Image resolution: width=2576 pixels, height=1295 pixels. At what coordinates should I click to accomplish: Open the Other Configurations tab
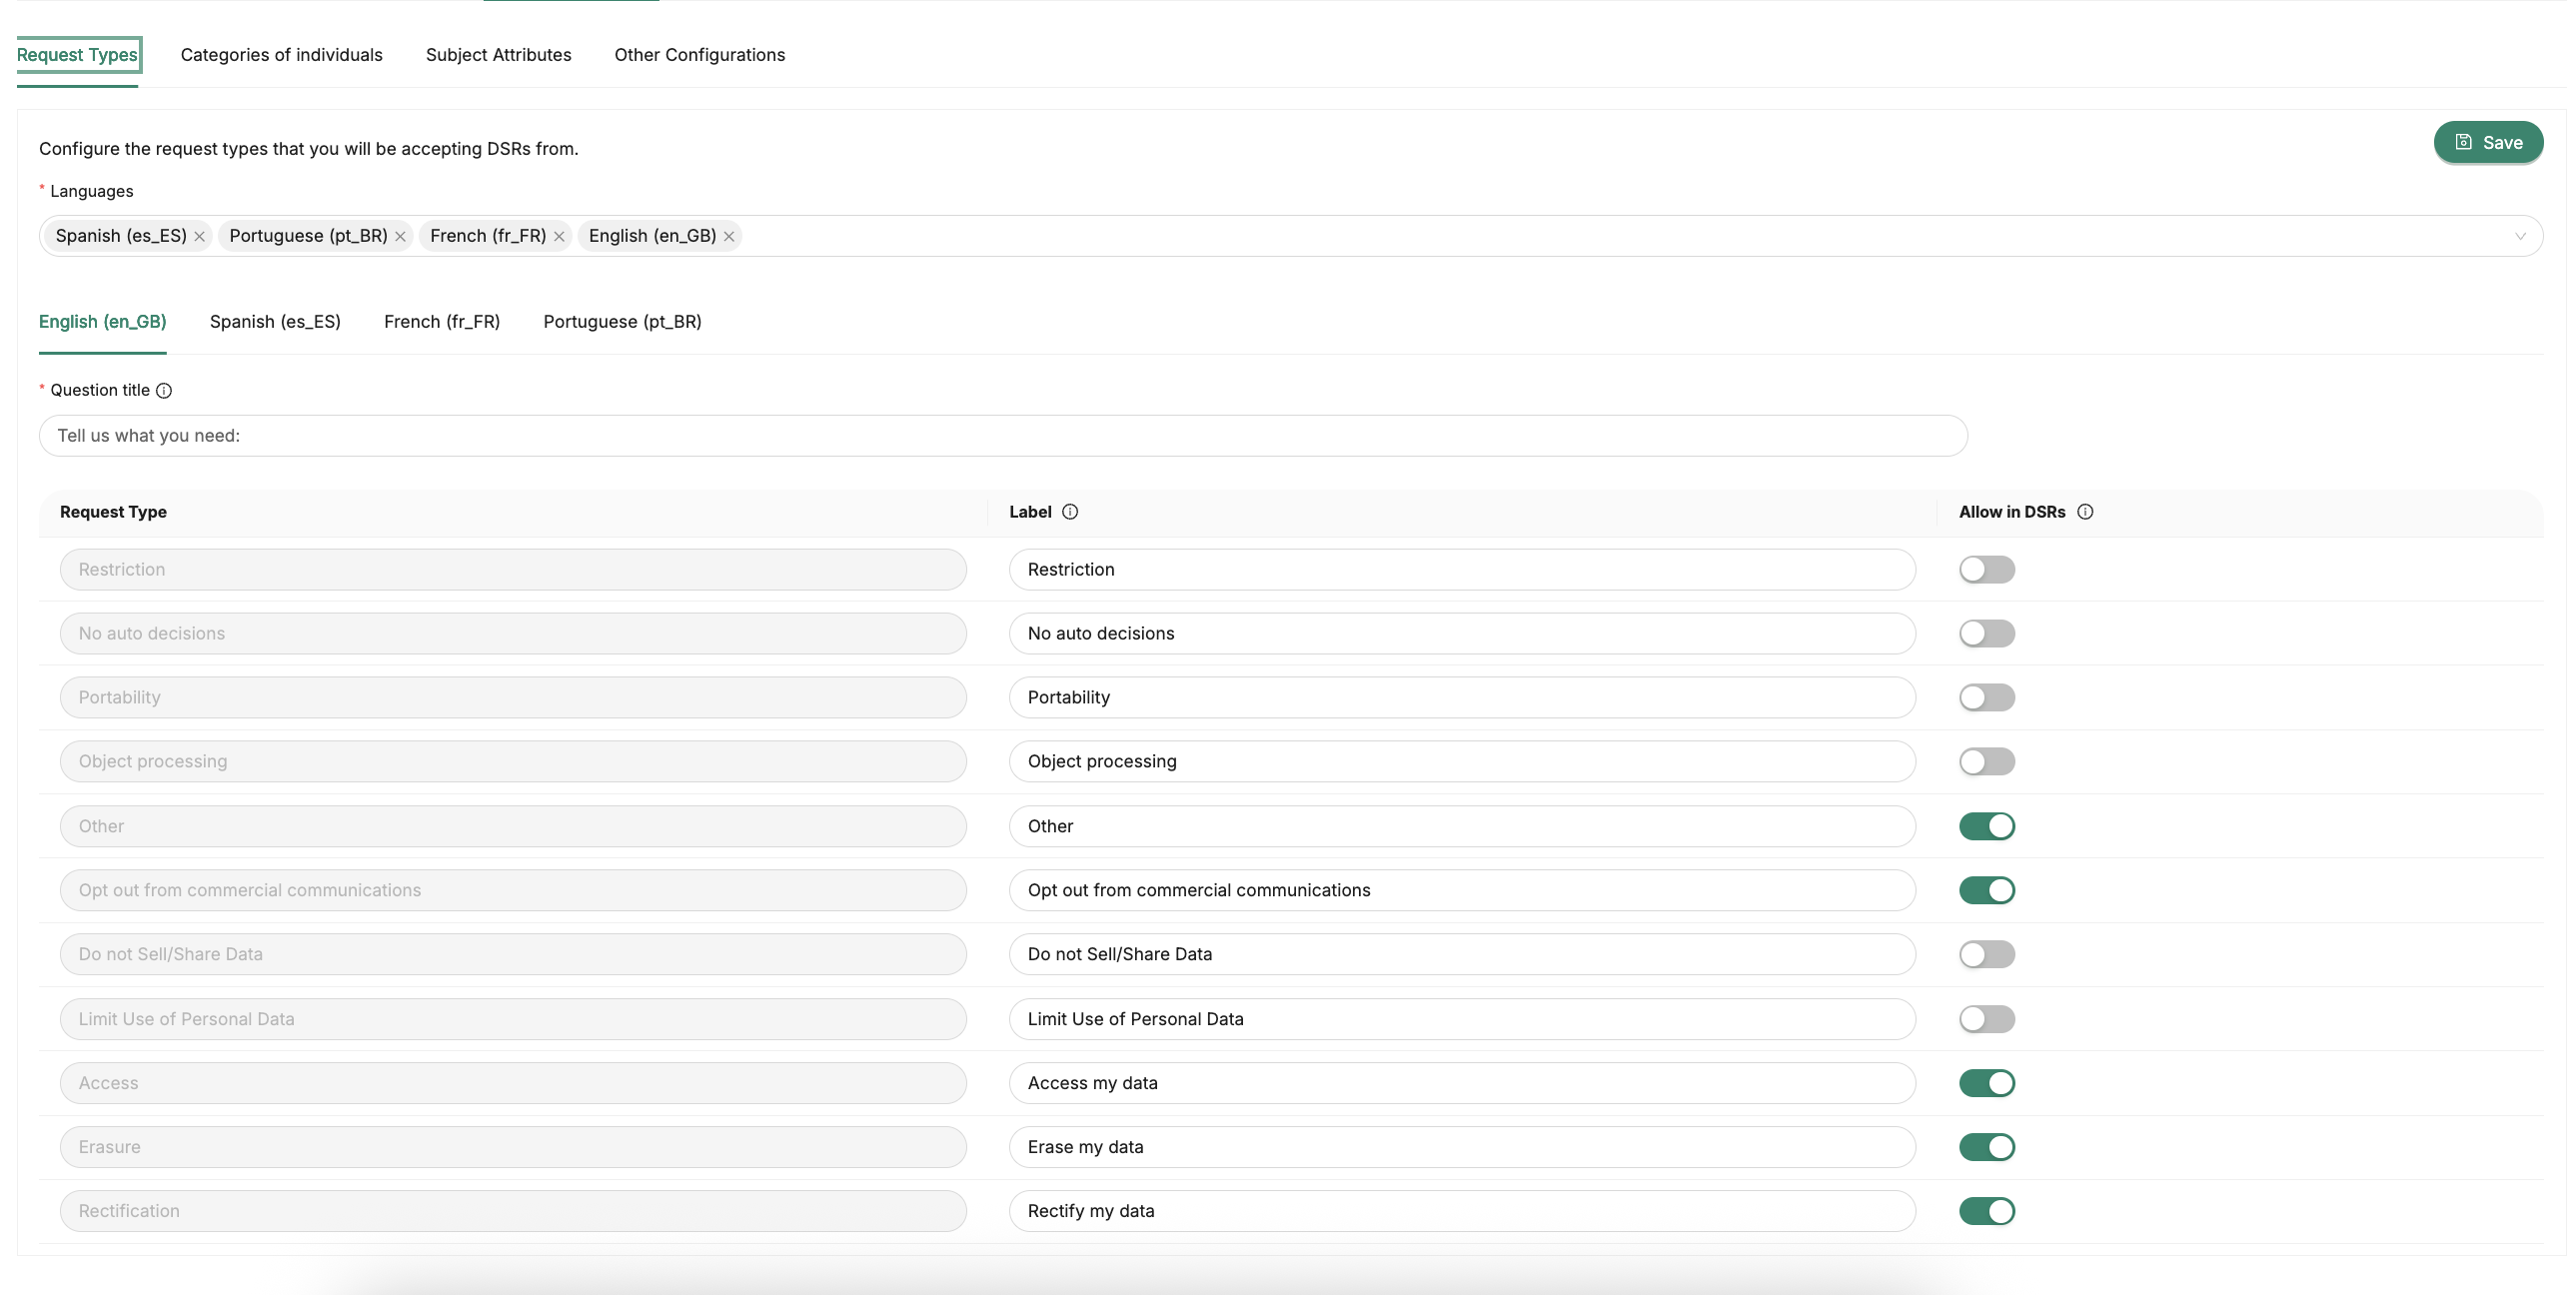click(699, 55)
